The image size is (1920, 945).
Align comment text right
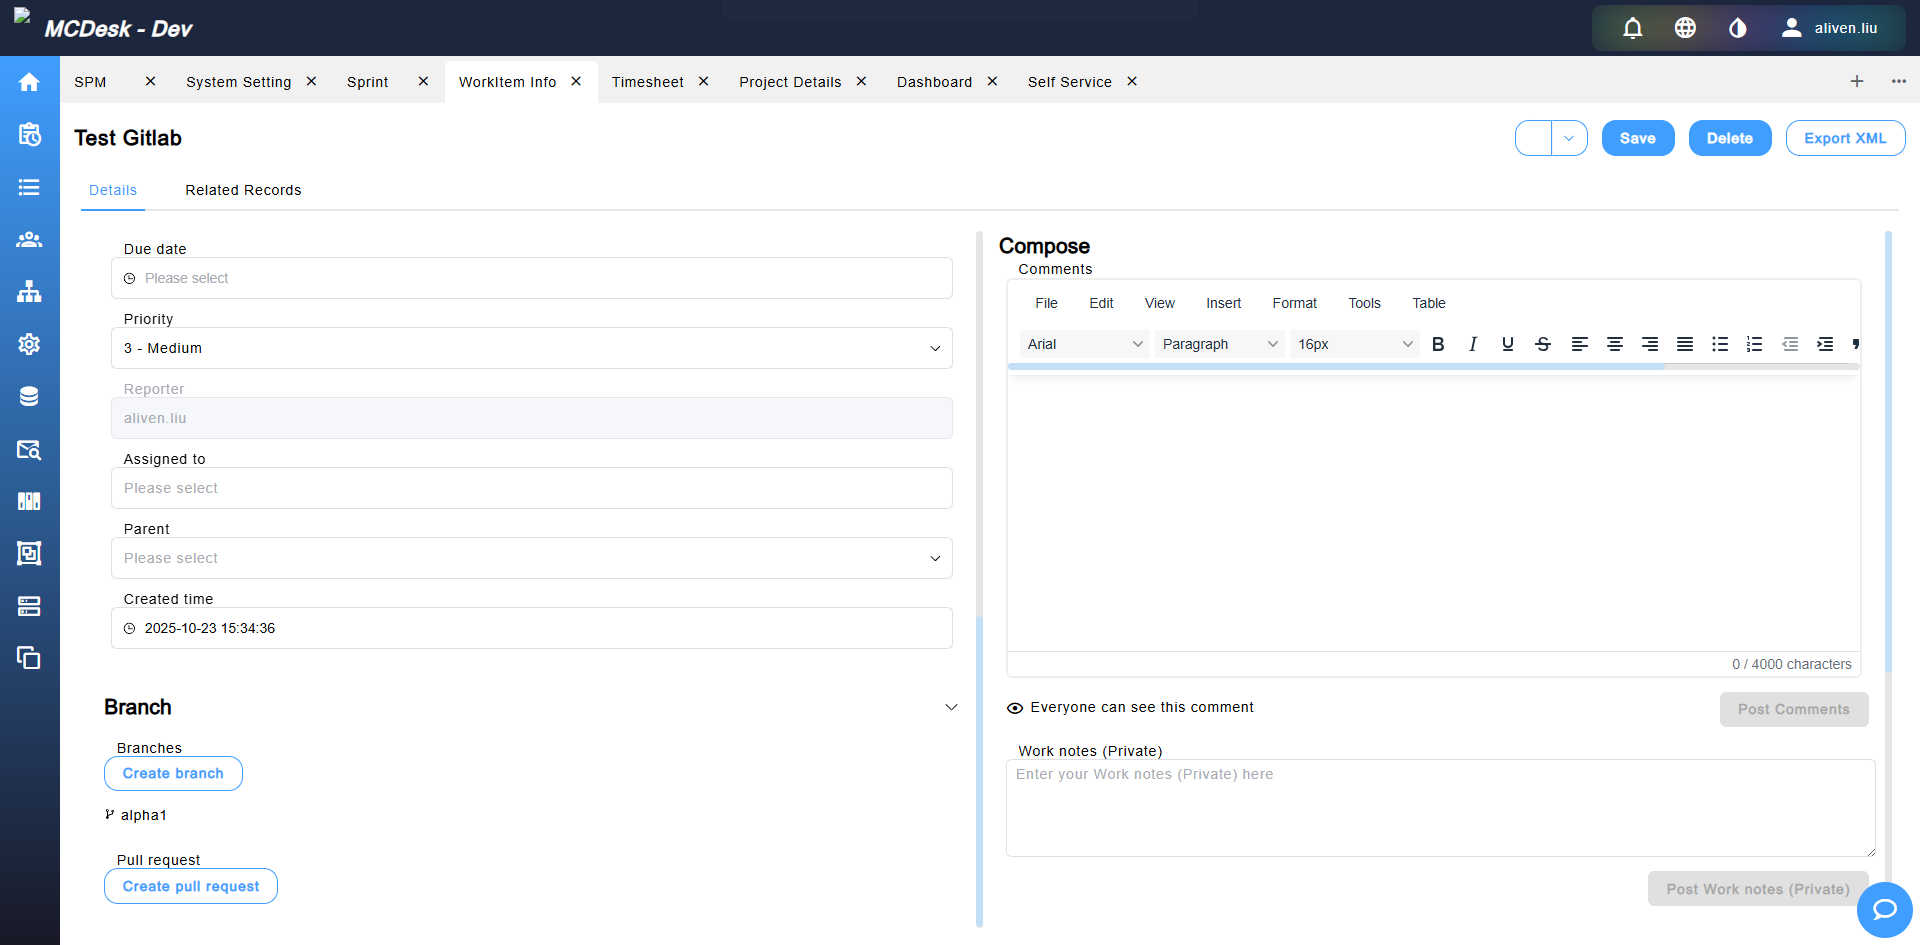(1650, 344)
